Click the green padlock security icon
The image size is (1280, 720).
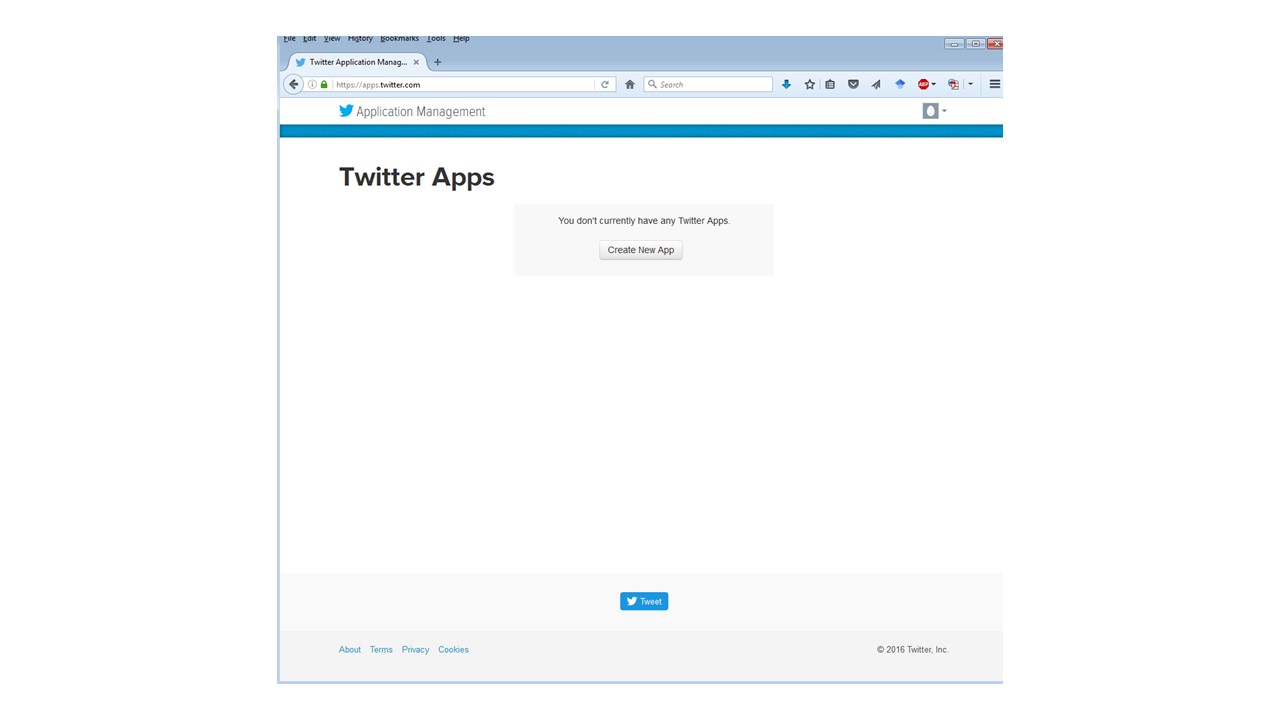tap(324, 85)
